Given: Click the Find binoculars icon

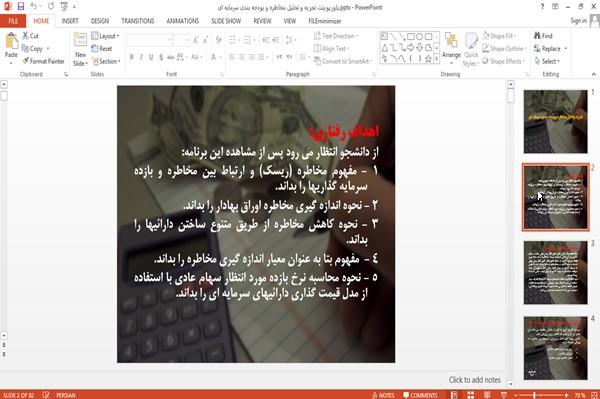Looking at the screenshot, I should [x=537, y=36].
